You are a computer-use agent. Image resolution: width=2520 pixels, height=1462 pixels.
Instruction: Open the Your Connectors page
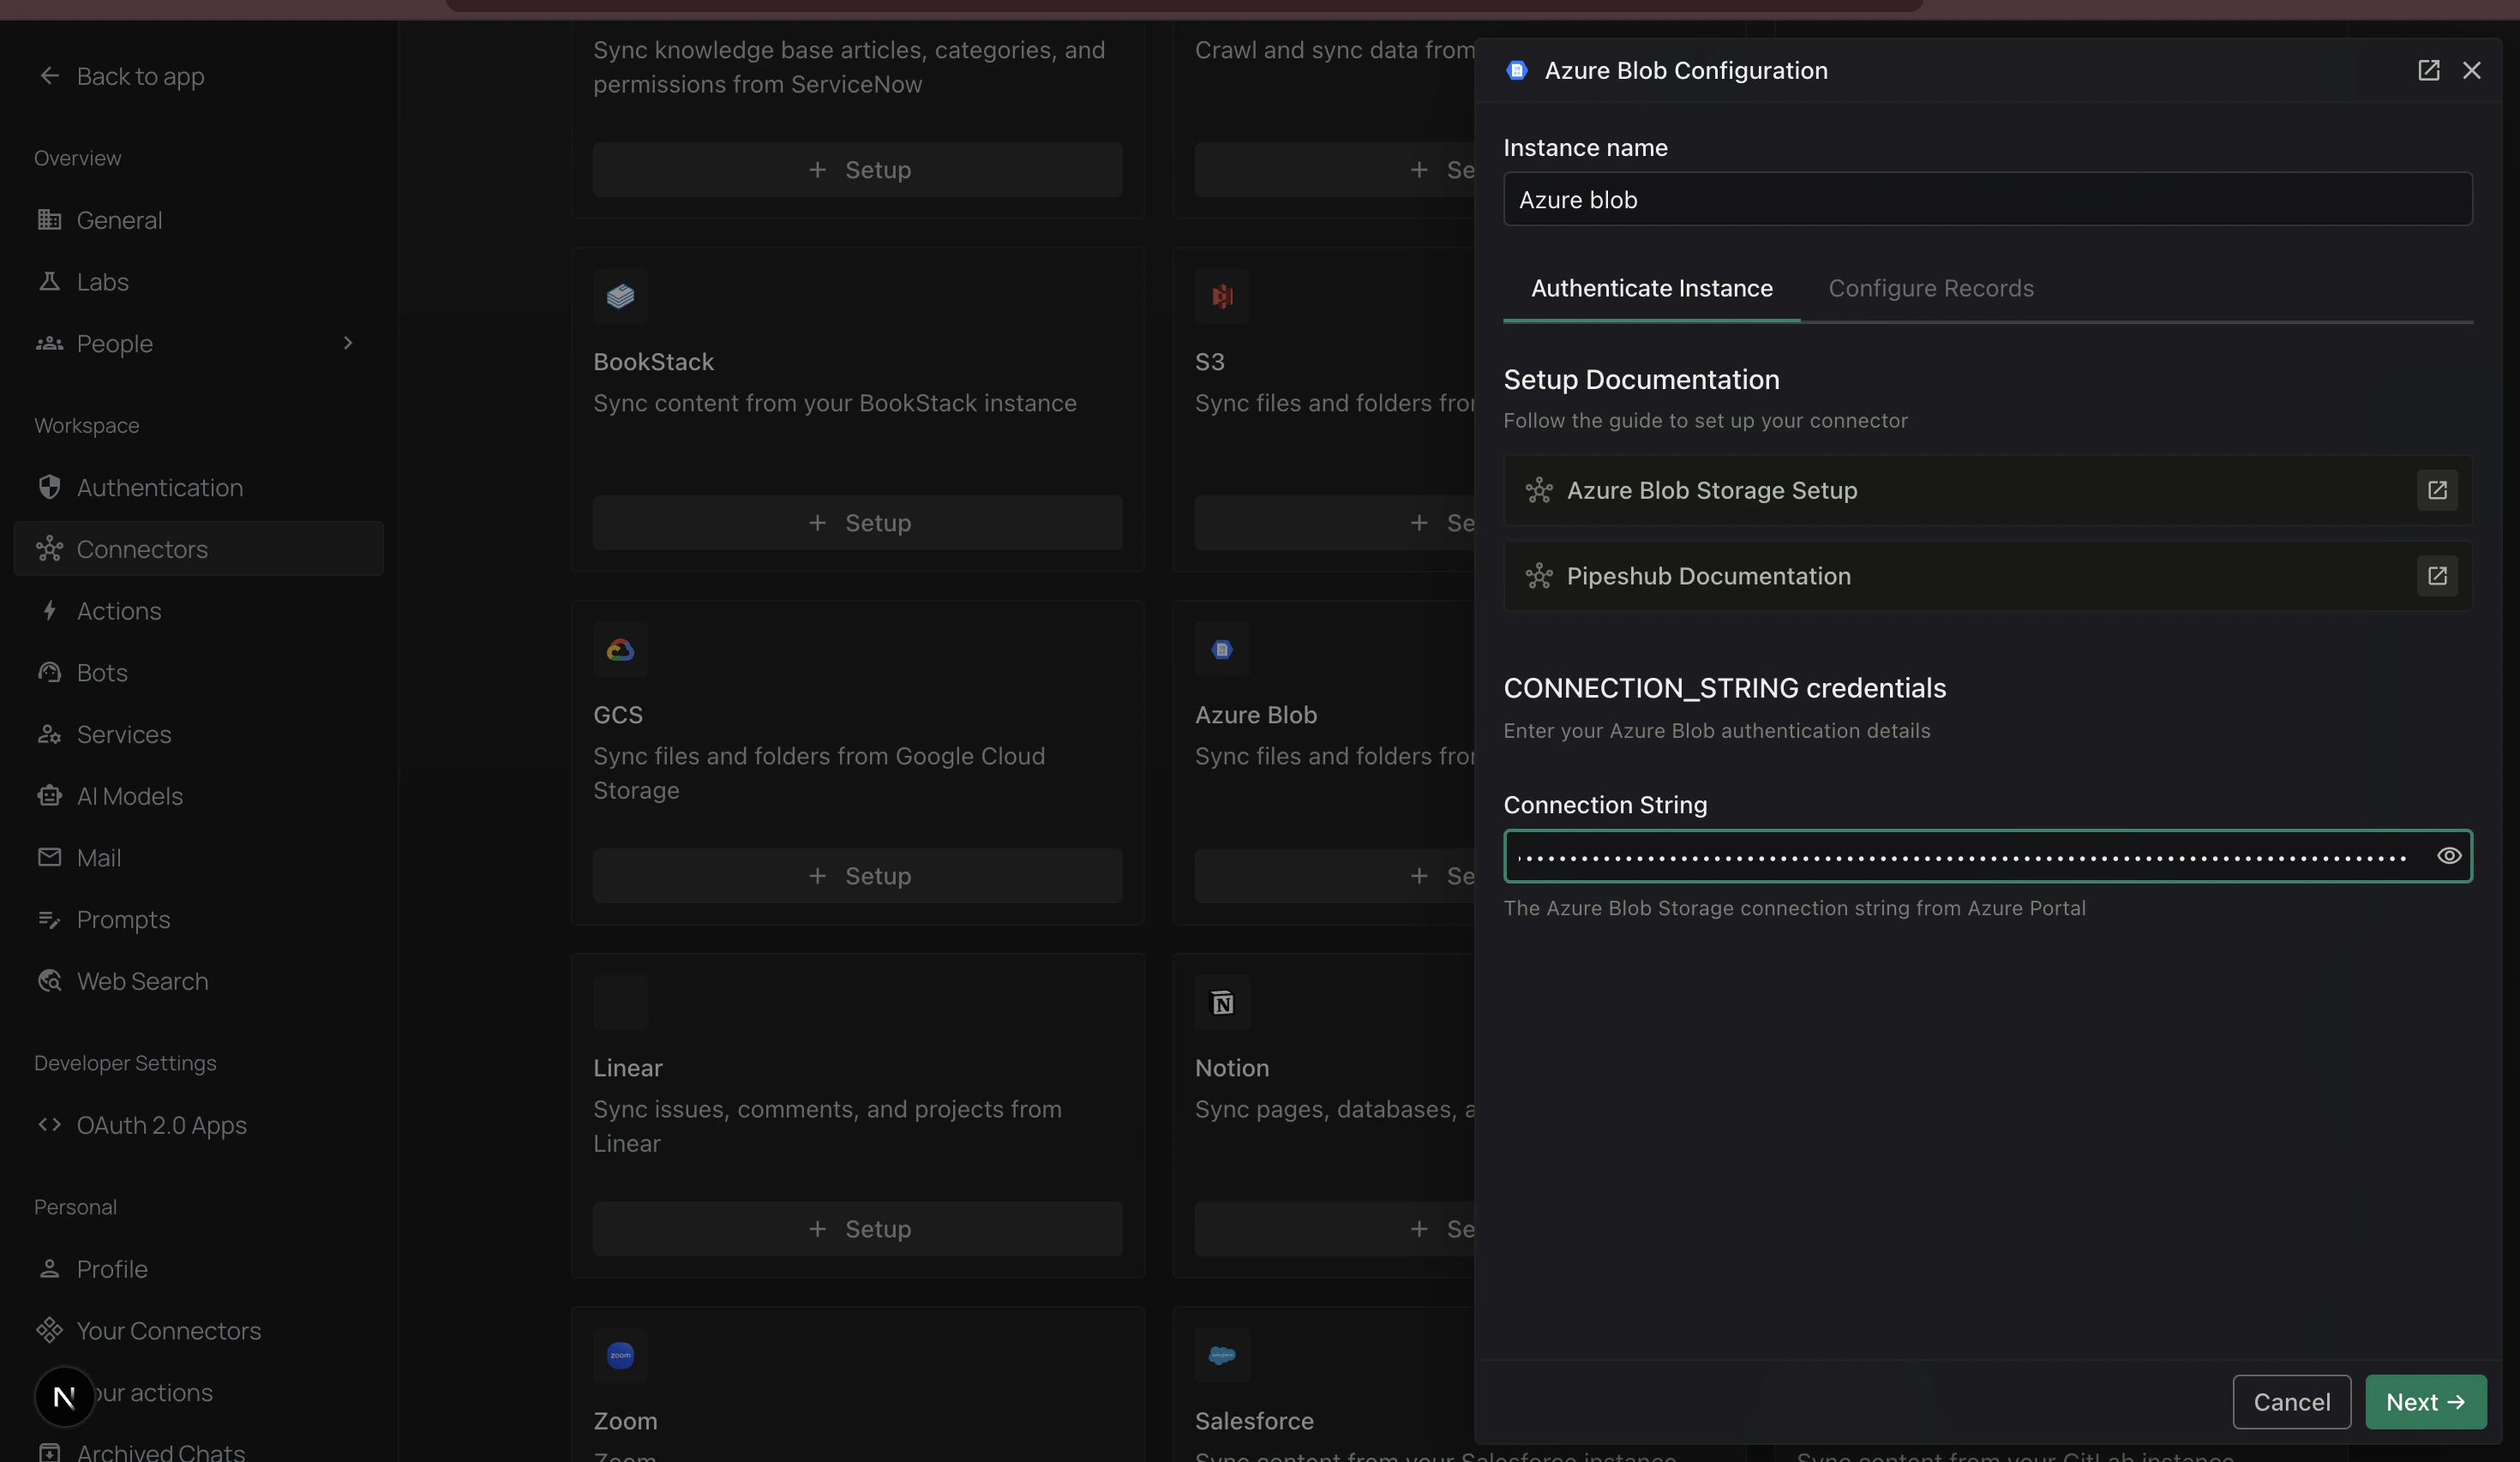tap(198, 1330)
